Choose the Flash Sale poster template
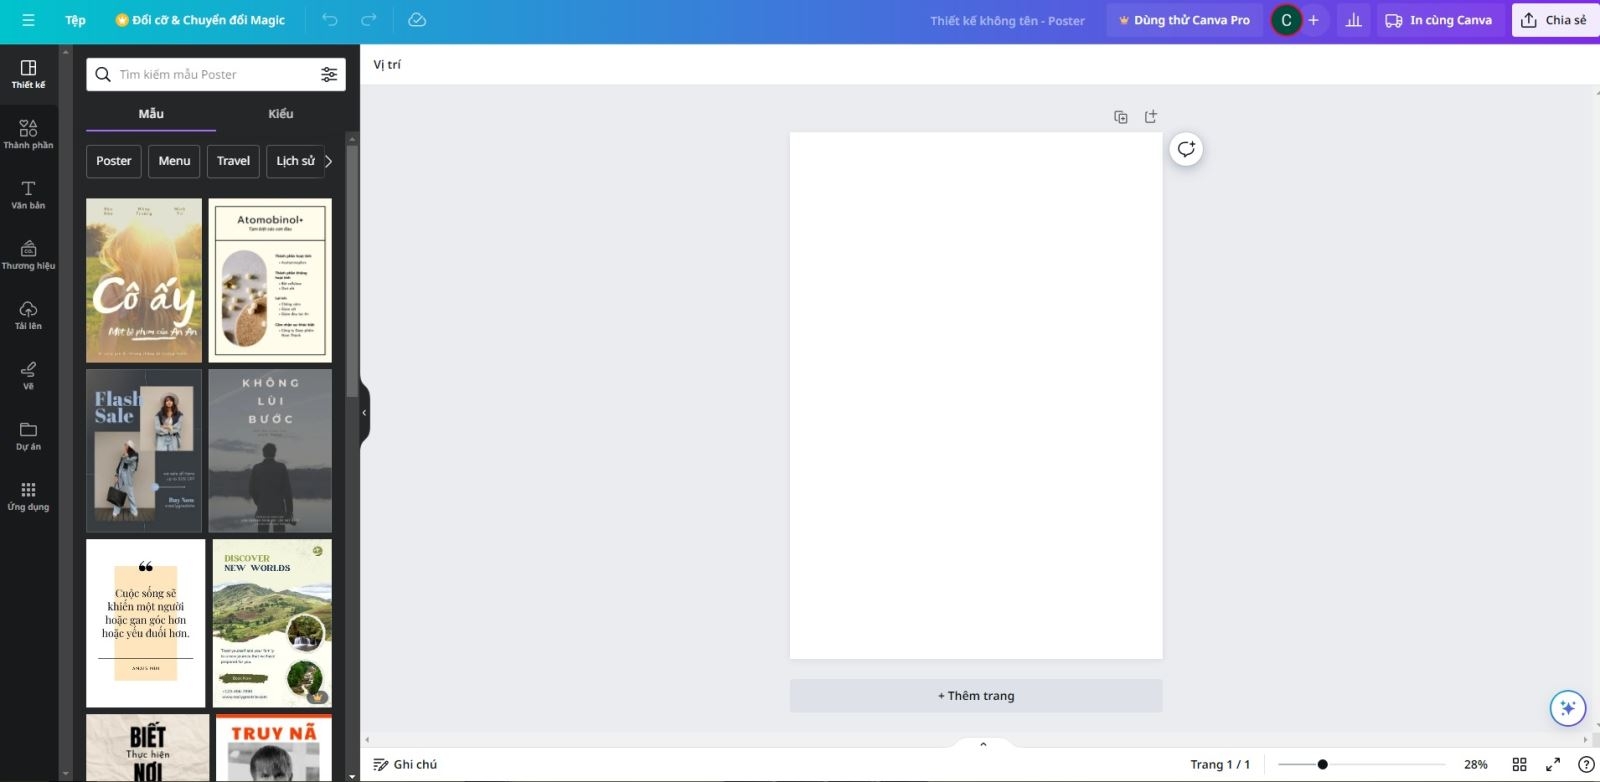Image resolution: width=1600 pixels, height=782 pixels. click(x=144, y=450)
